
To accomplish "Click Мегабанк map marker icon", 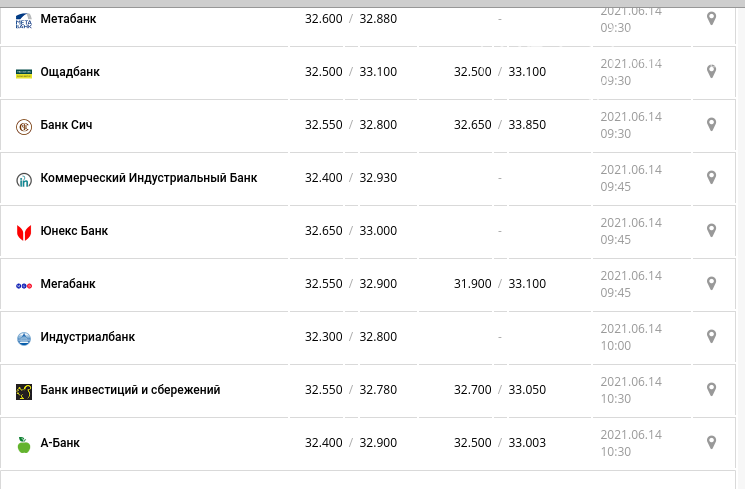I will pyautogui.click(x=711, y=283).
